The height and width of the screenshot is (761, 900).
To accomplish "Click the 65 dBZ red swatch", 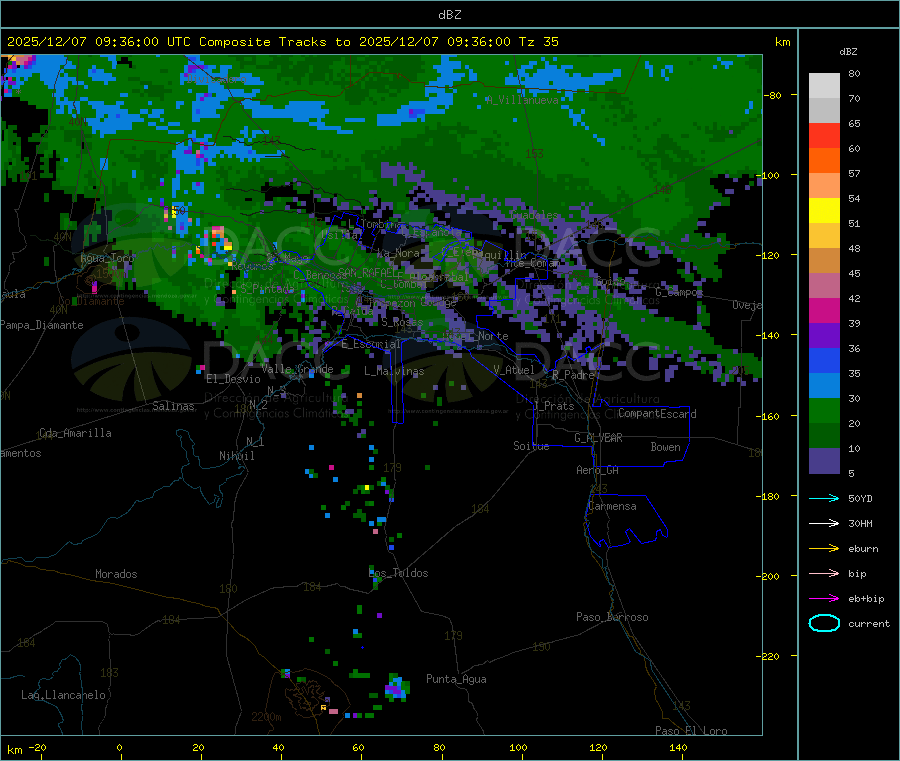I will click(824, 135).
